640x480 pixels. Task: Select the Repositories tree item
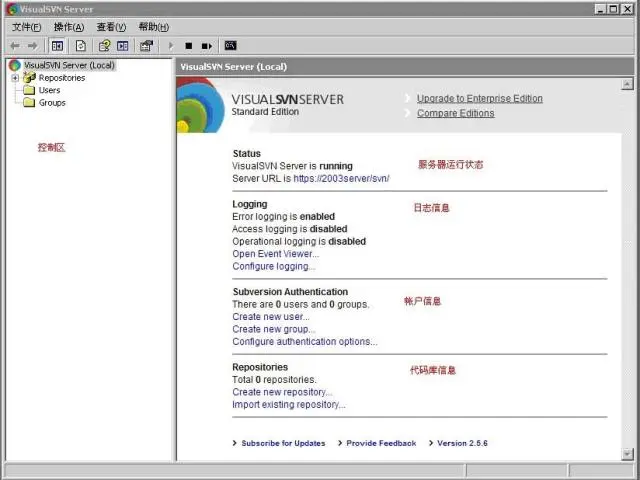point(62,78)
